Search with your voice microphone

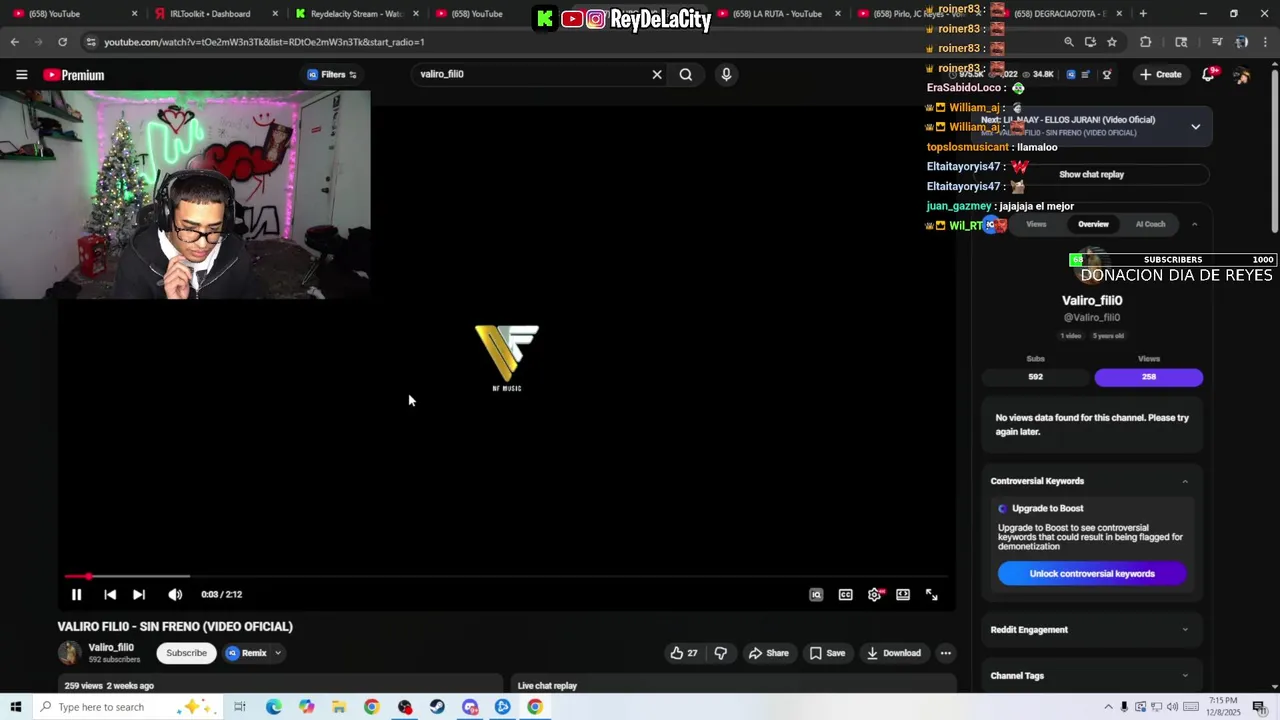(726, 74)
